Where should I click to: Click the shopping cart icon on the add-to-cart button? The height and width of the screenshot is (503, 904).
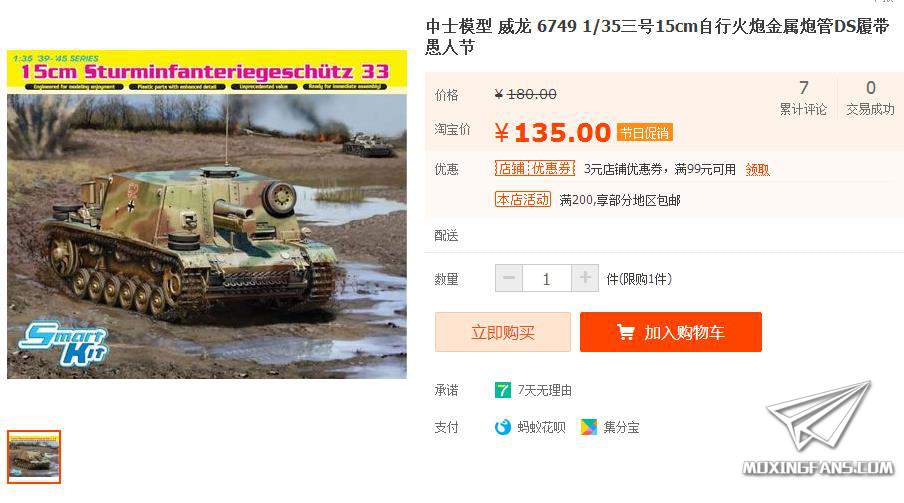tap(626, 332)
